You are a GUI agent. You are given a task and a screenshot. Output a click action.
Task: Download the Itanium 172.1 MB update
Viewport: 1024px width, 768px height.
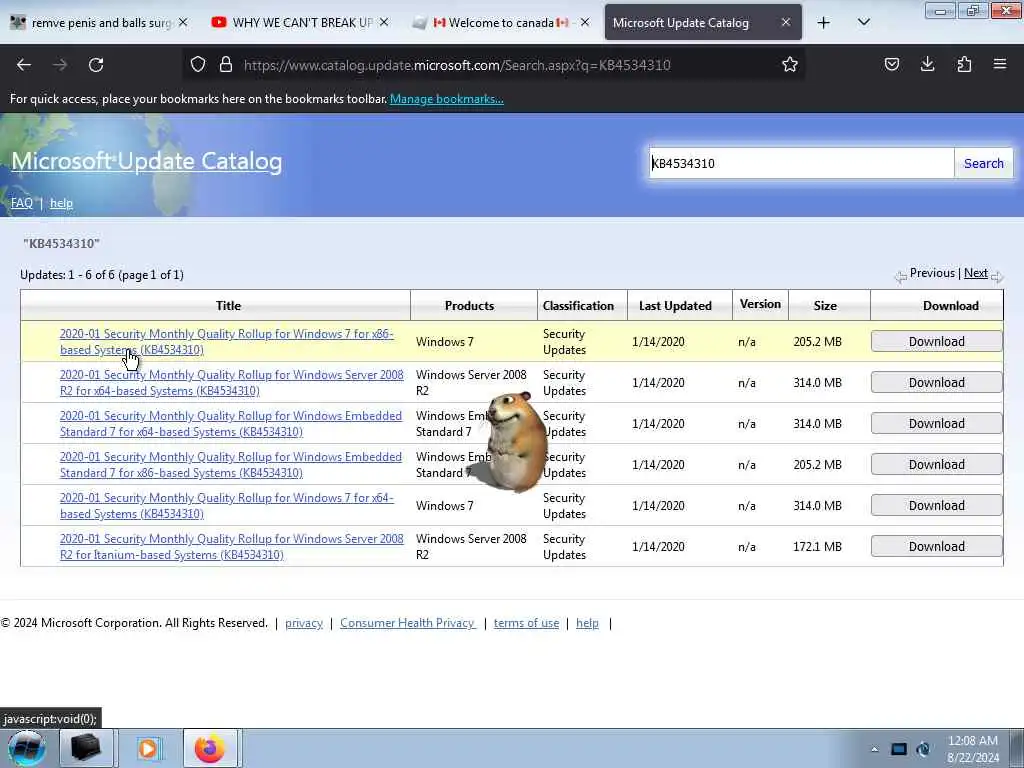[936, 547]
